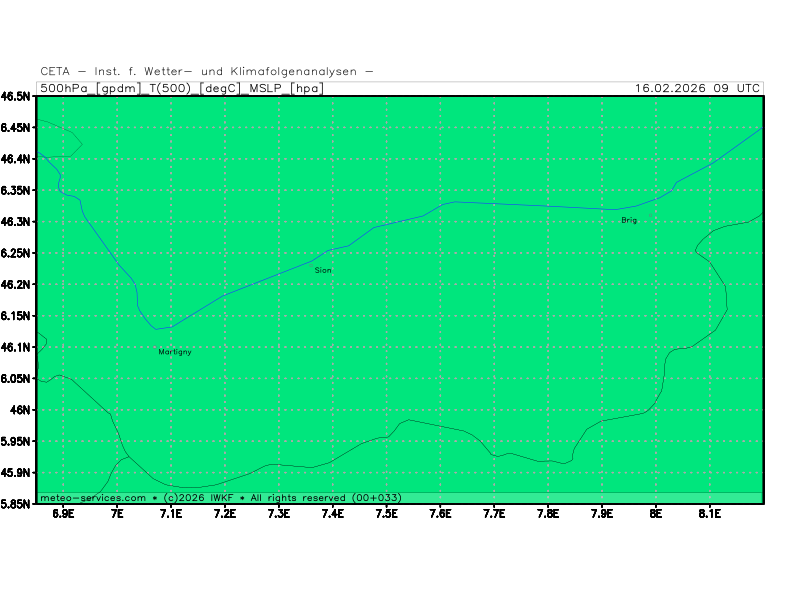Image resolution: width=800 pixels, height=600 pixels.
Task: Select the [hpa] unit label
Action: (x=305, y=88)
